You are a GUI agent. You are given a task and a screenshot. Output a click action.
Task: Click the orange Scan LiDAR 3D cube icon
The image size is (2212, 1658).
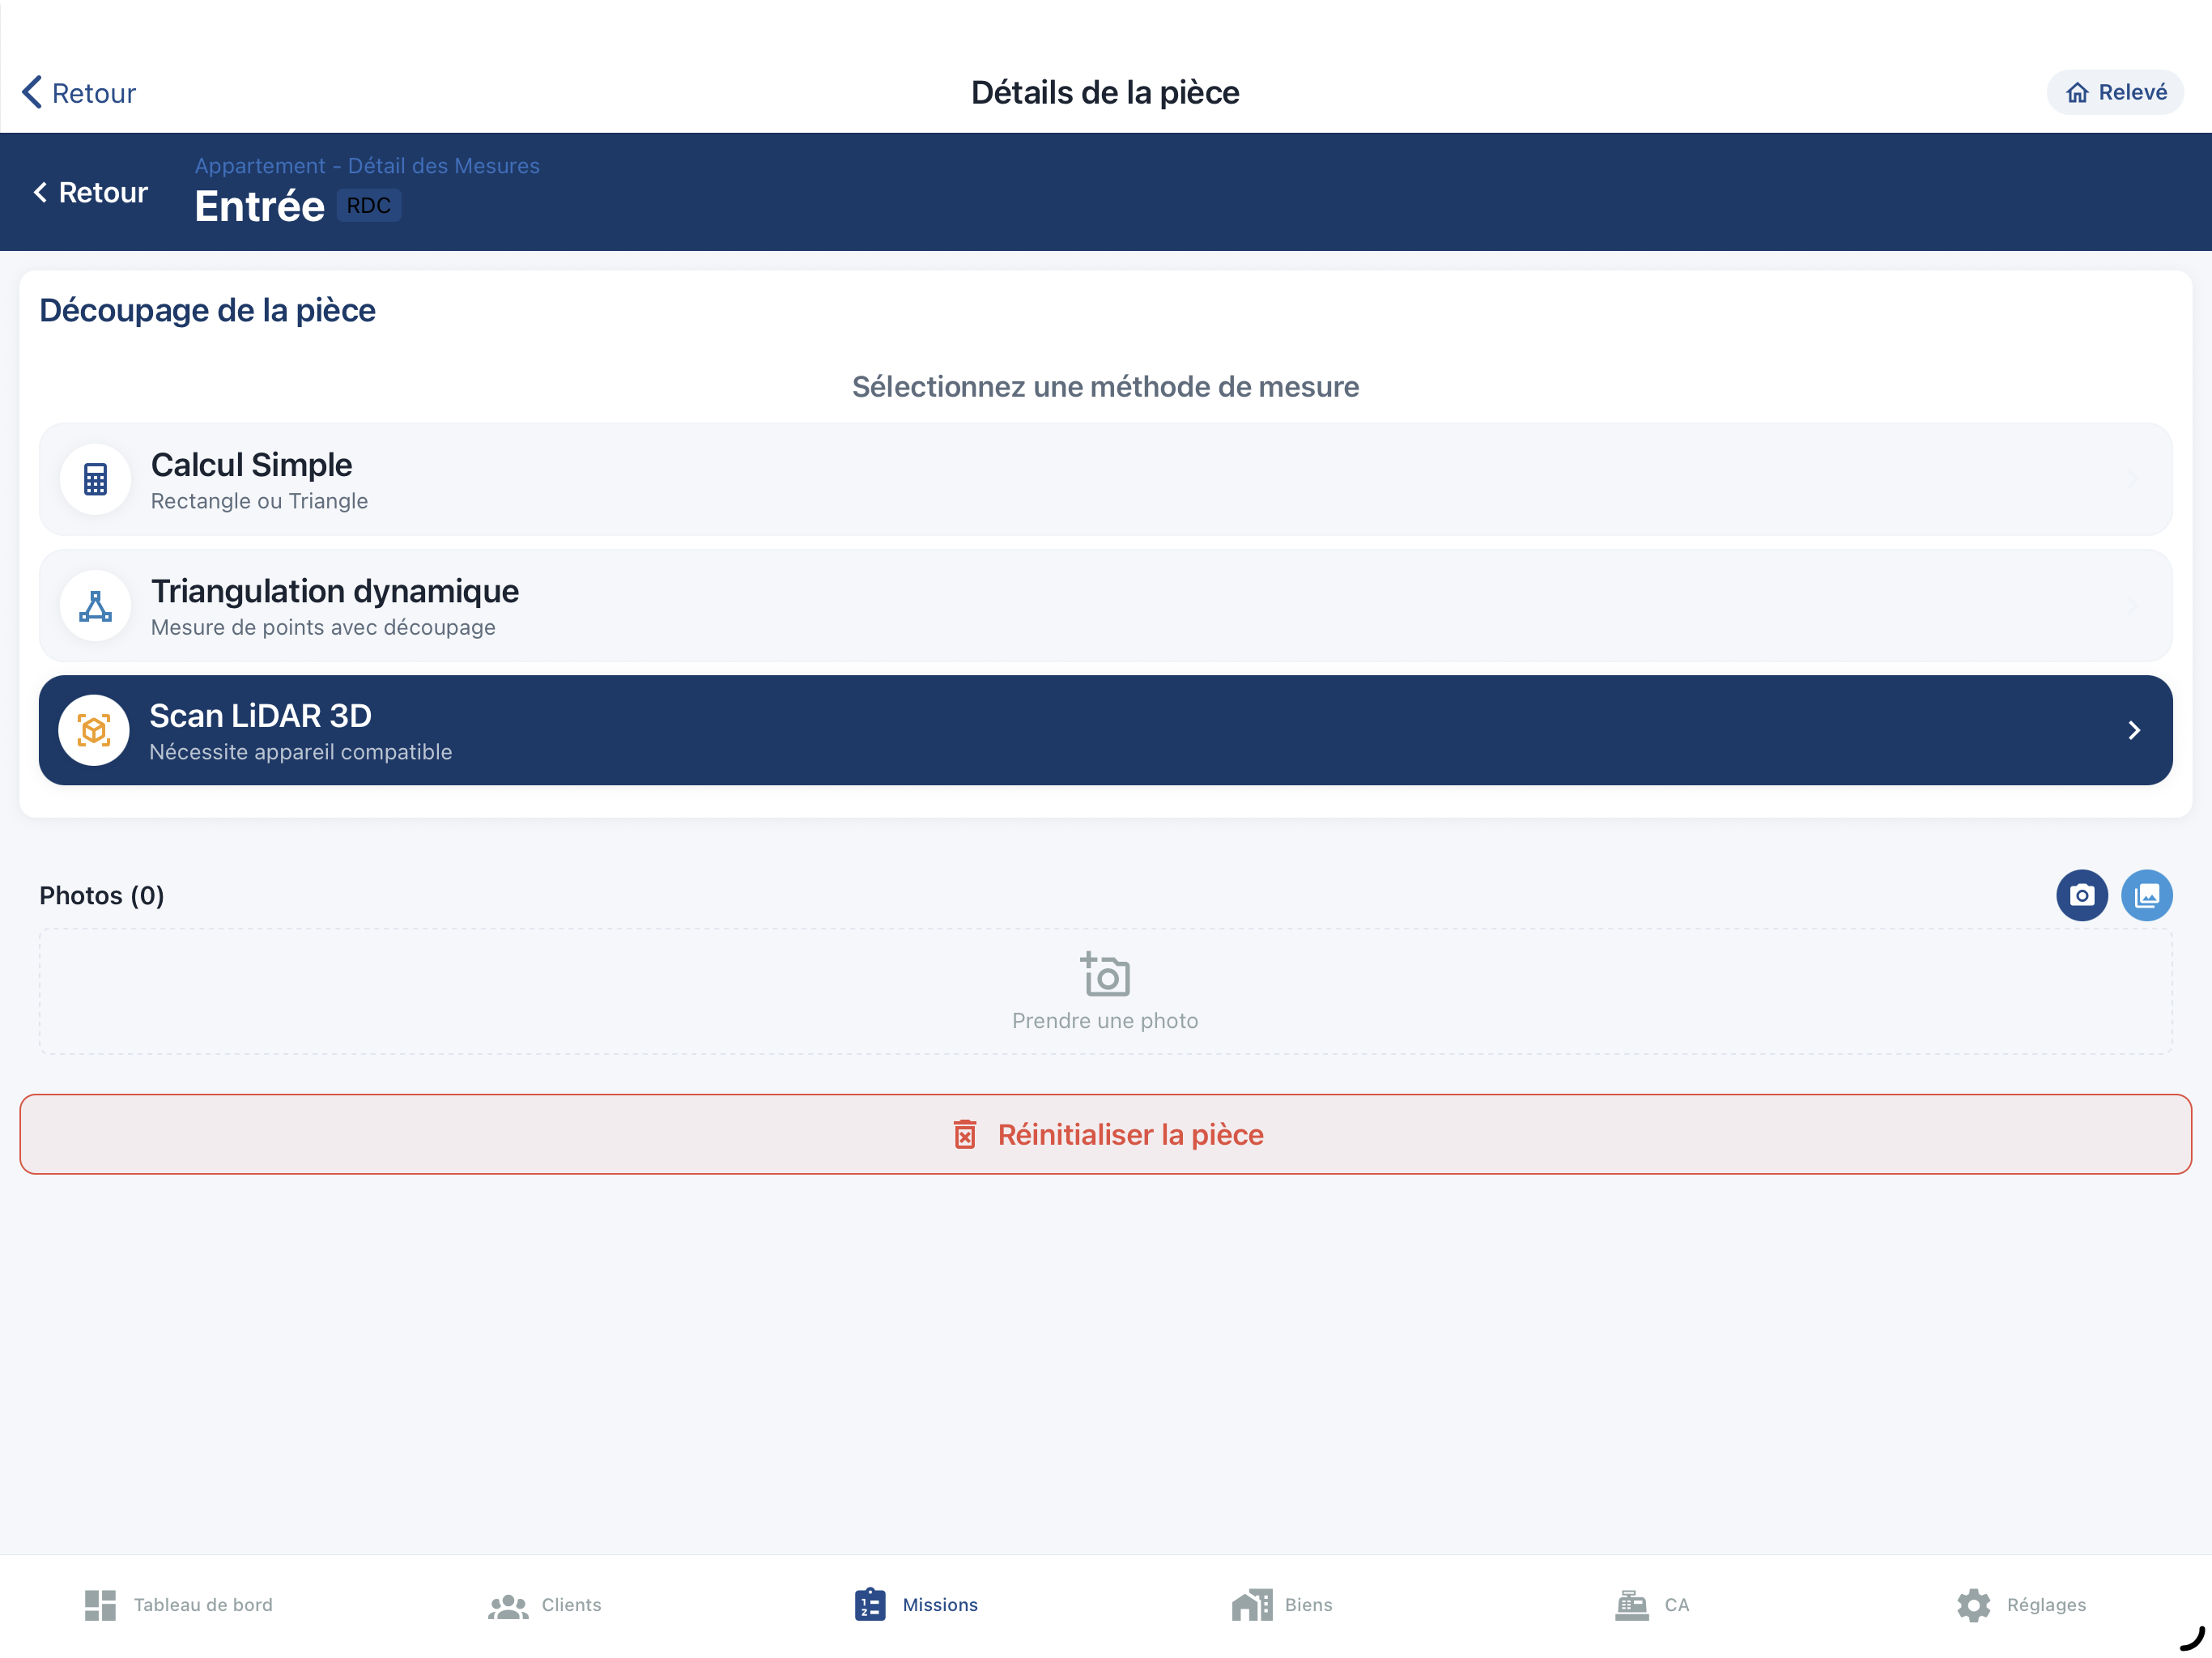pos(93,730)
